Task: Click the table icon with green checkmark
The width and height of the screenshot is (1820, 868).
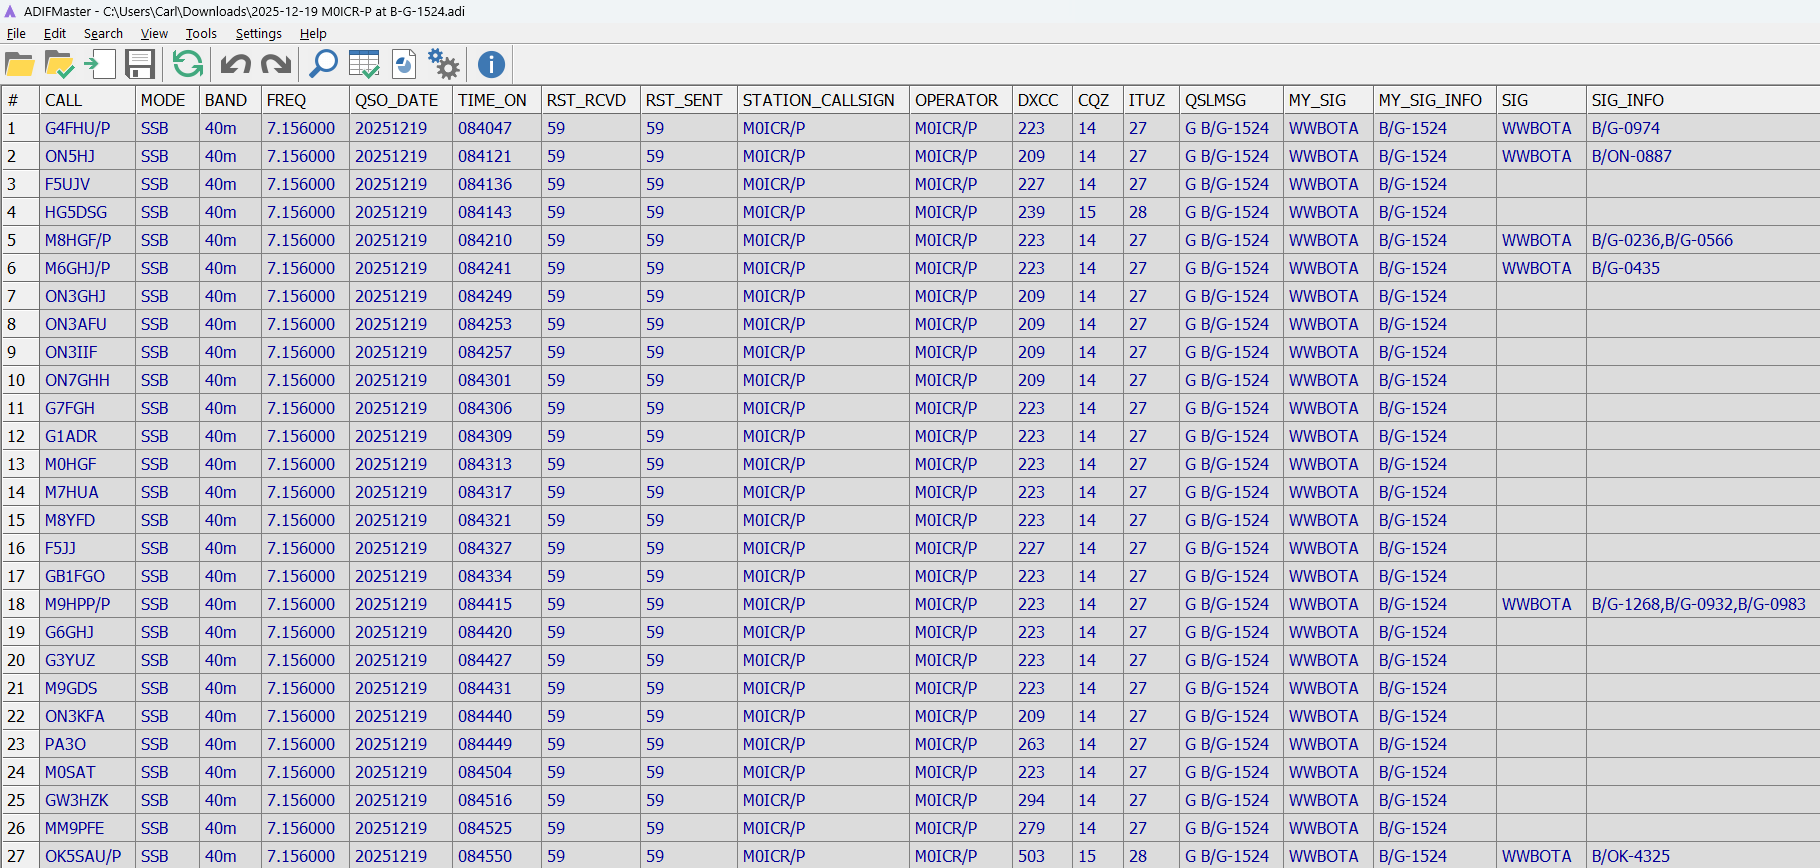Action: [364, 65]
